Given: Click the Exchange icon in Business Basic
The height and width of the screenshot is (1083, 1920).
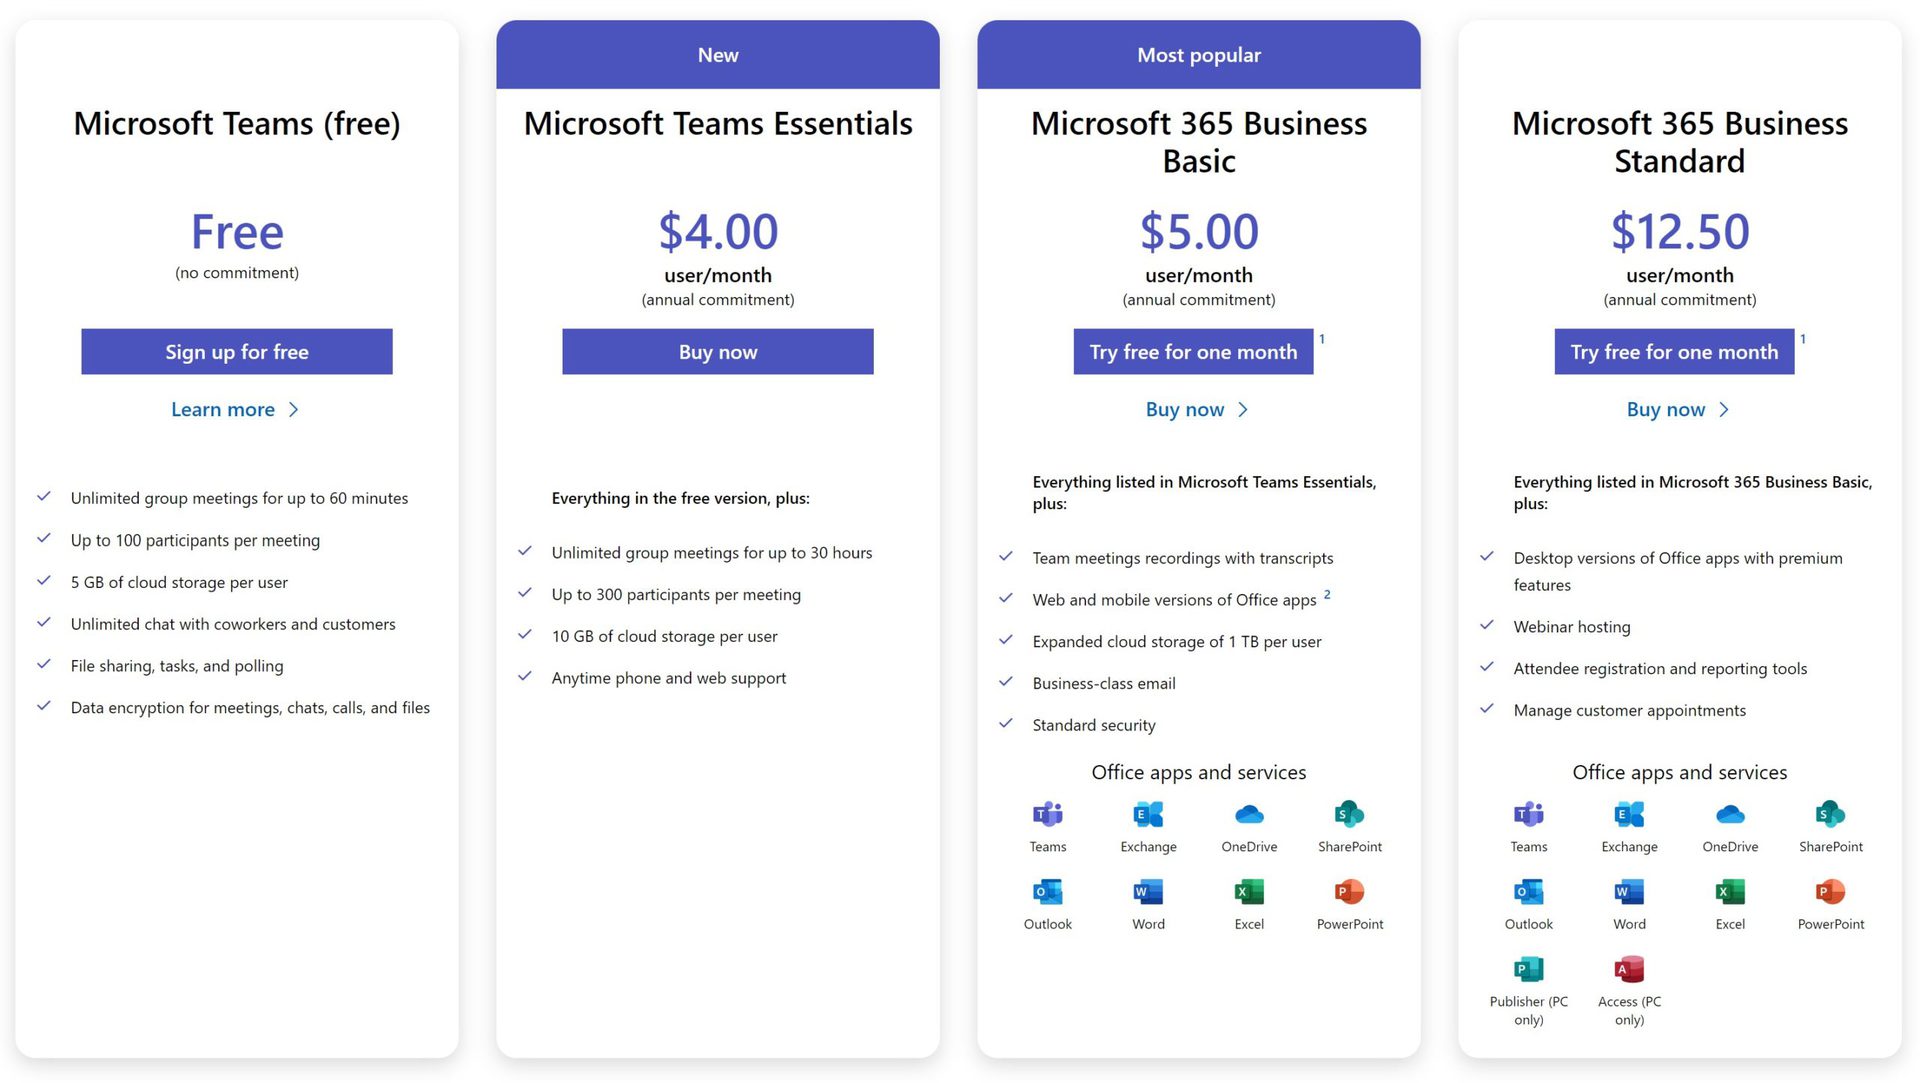Looking at the screenshot, I should click(x=1146, y=815).
